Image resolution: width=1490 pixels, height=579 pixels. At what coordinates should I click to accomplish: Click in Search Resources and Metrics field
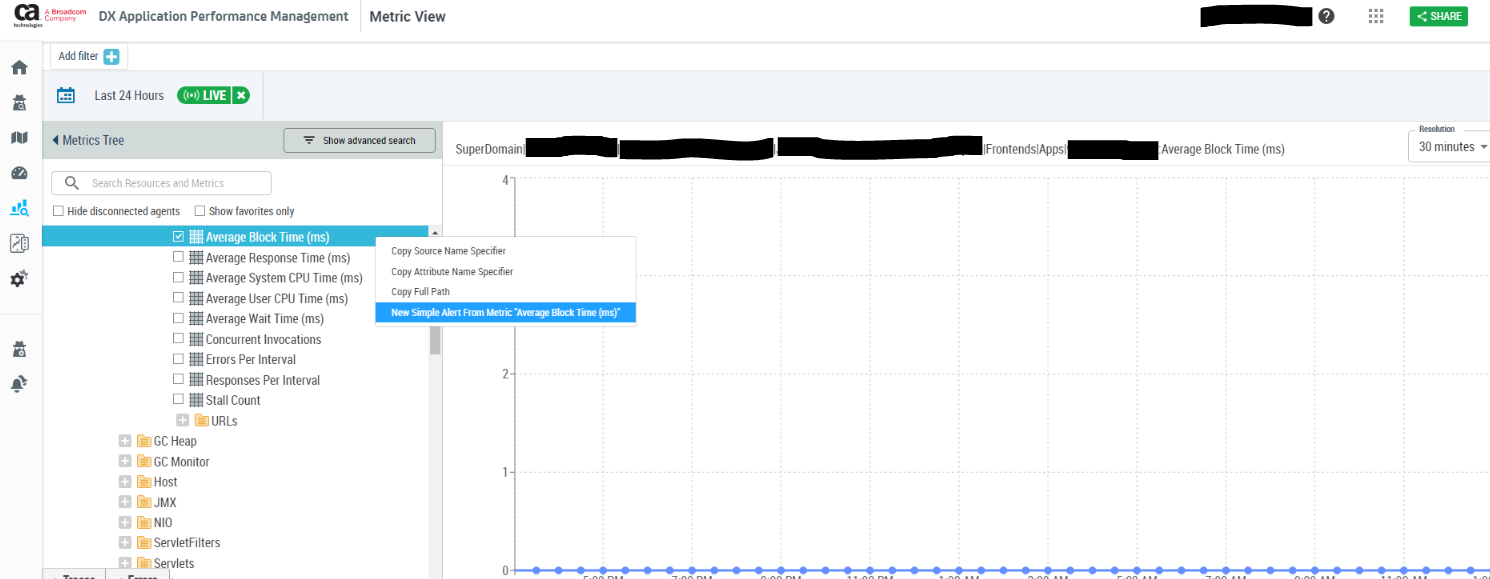(162, 183)
